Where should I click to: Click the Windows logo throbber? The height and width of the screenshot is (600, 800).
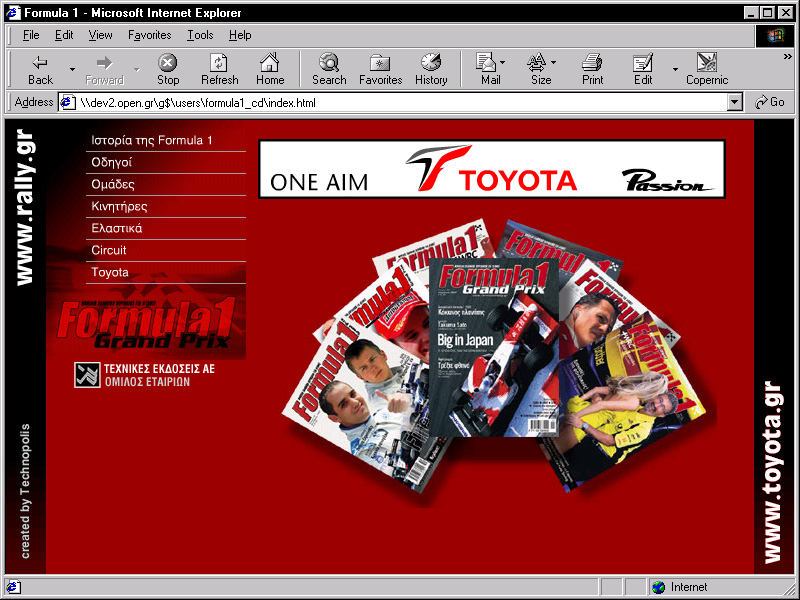click(x=774, y=35)
